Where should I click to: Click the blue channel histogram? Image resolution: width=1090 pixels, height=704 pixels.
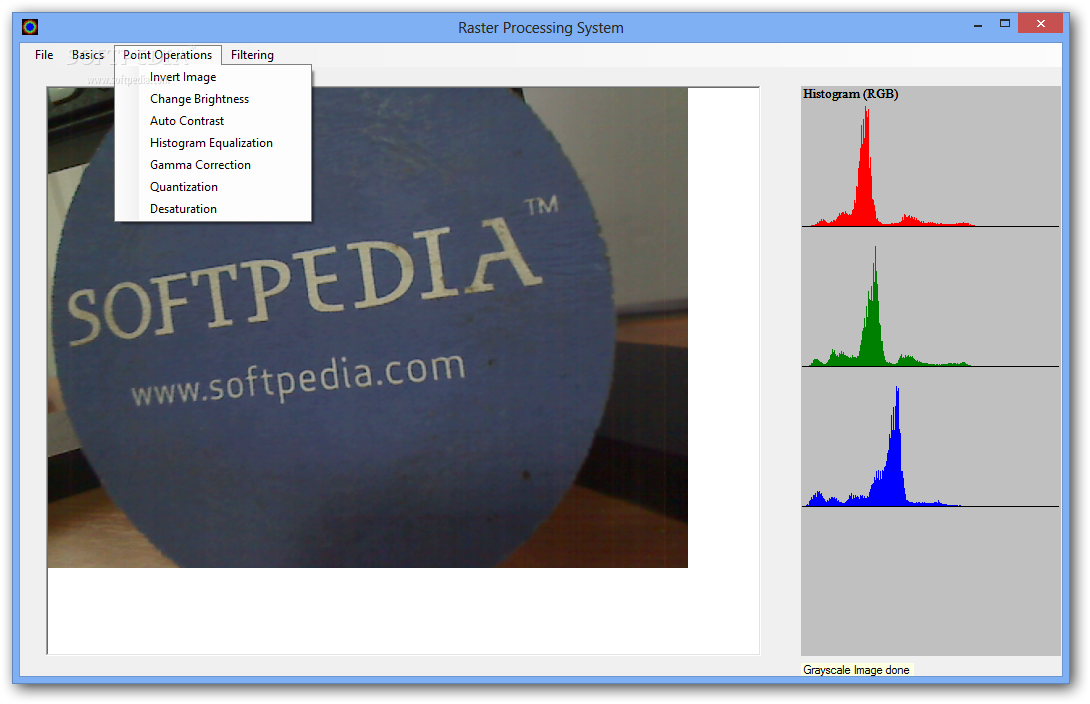point(930,446)
